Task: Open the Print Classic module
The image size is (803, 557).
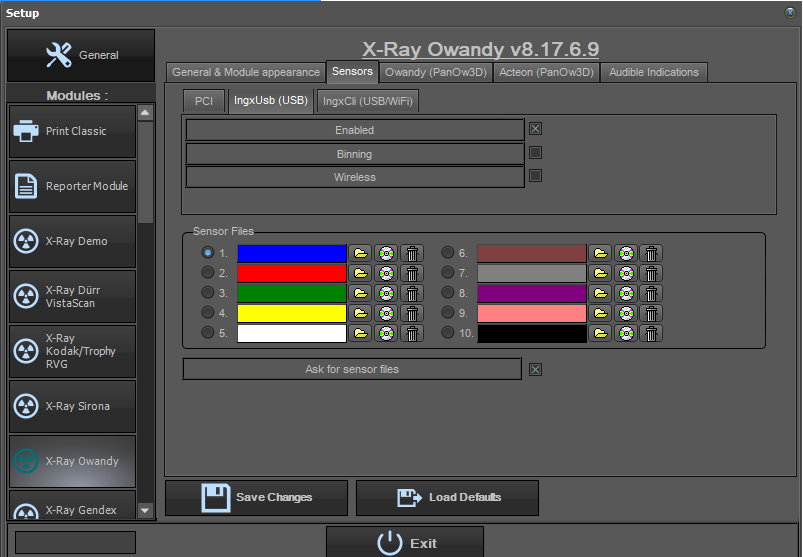Action: (72, 131)
